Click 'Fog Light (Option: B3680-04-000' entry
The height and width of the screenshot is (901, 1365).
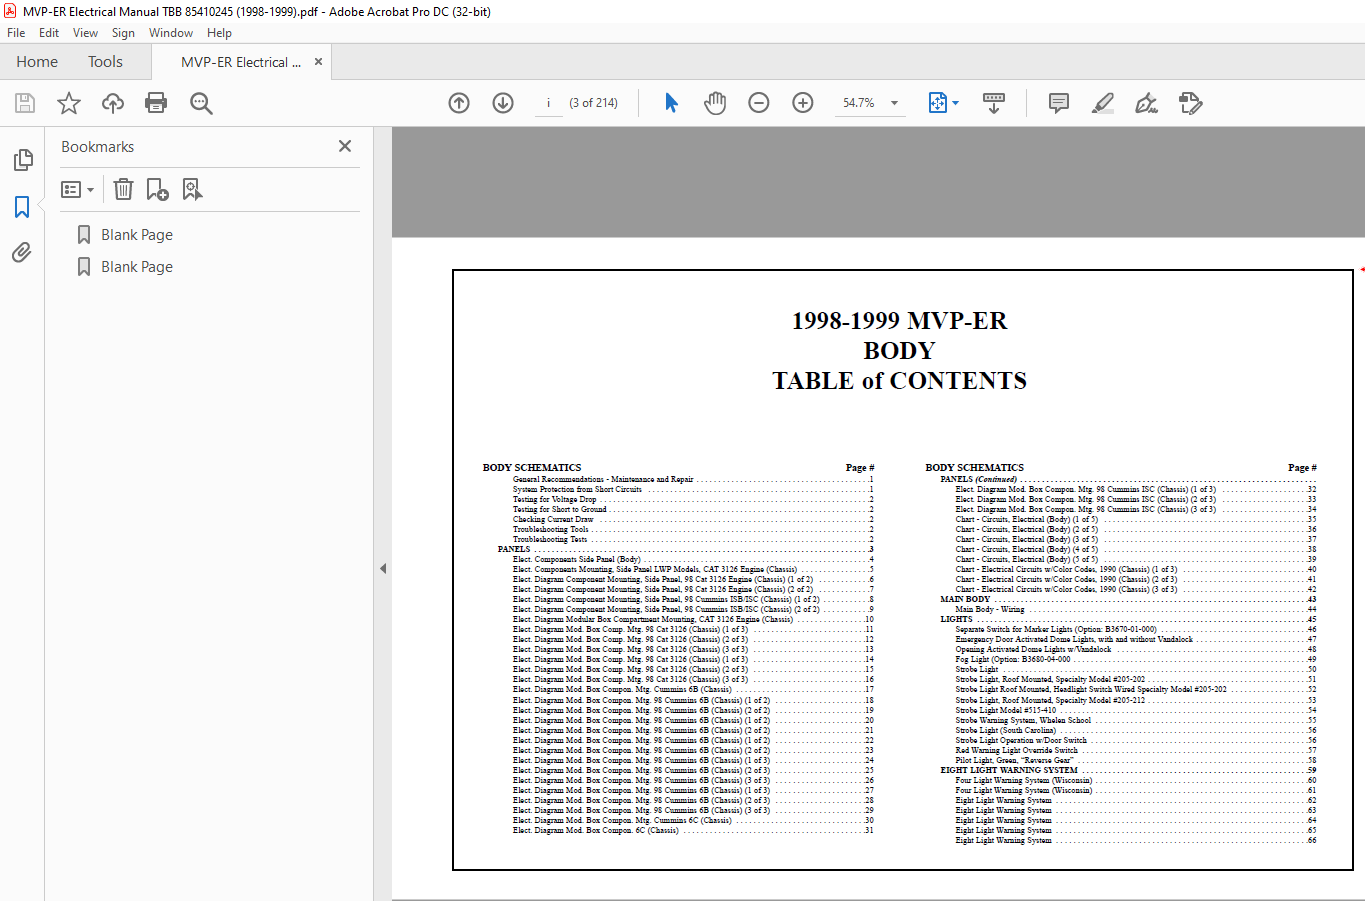pyautogui.click(x=1012, y=659)
